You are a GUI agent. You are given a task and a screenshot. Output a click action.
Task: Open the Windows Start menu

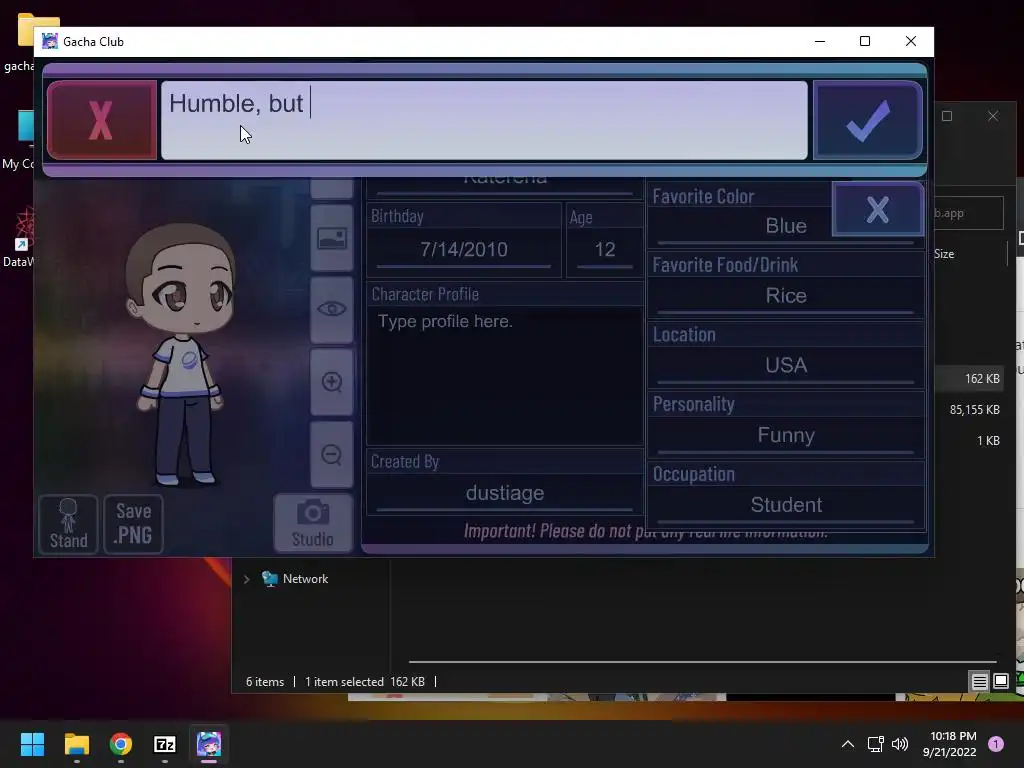(x=32, y=744)
